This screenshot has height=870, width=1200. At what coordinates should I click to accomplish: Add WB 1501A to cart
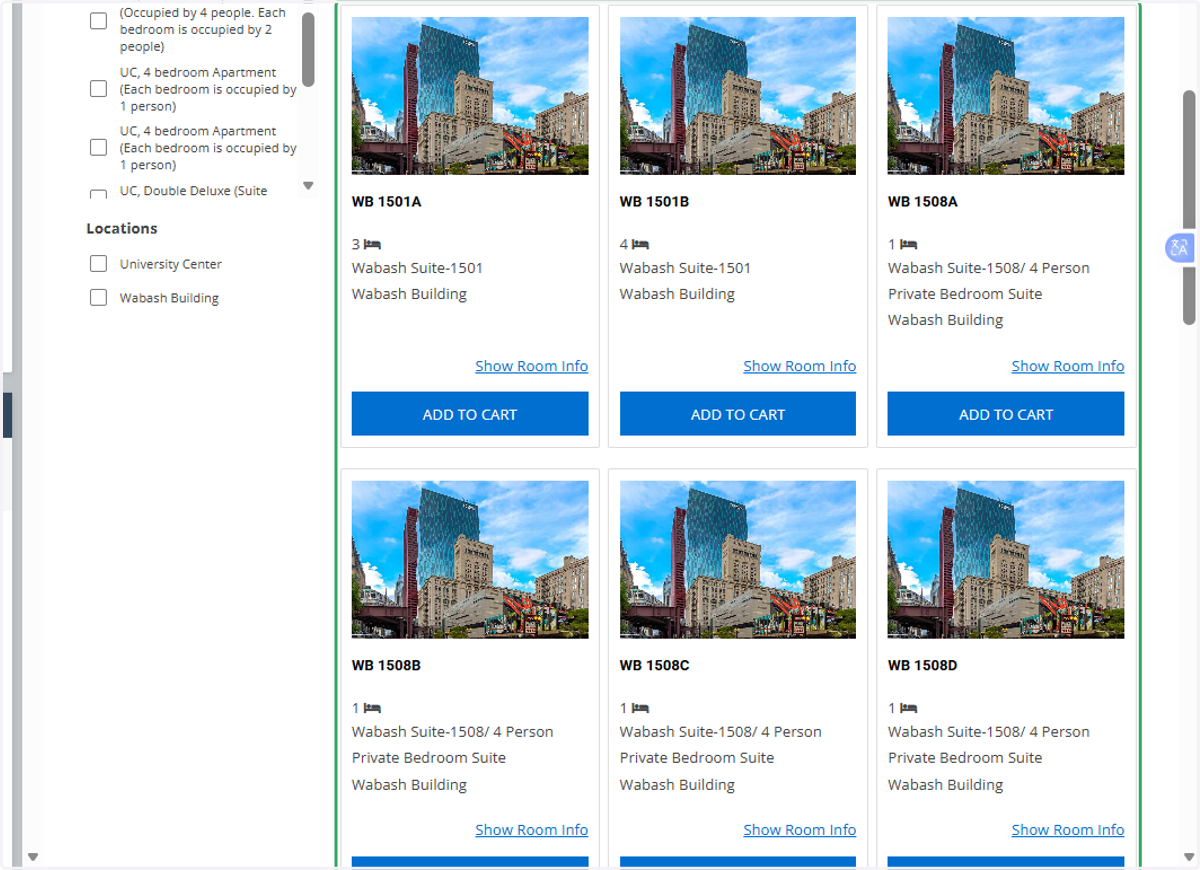(470, 414)
